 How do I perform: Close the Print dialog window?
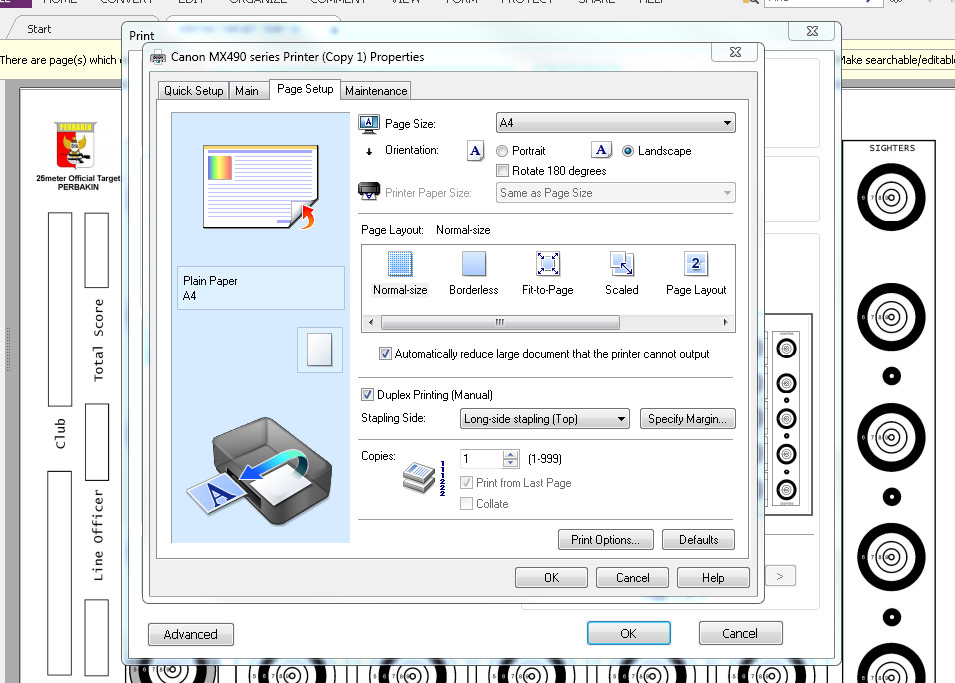812,30
